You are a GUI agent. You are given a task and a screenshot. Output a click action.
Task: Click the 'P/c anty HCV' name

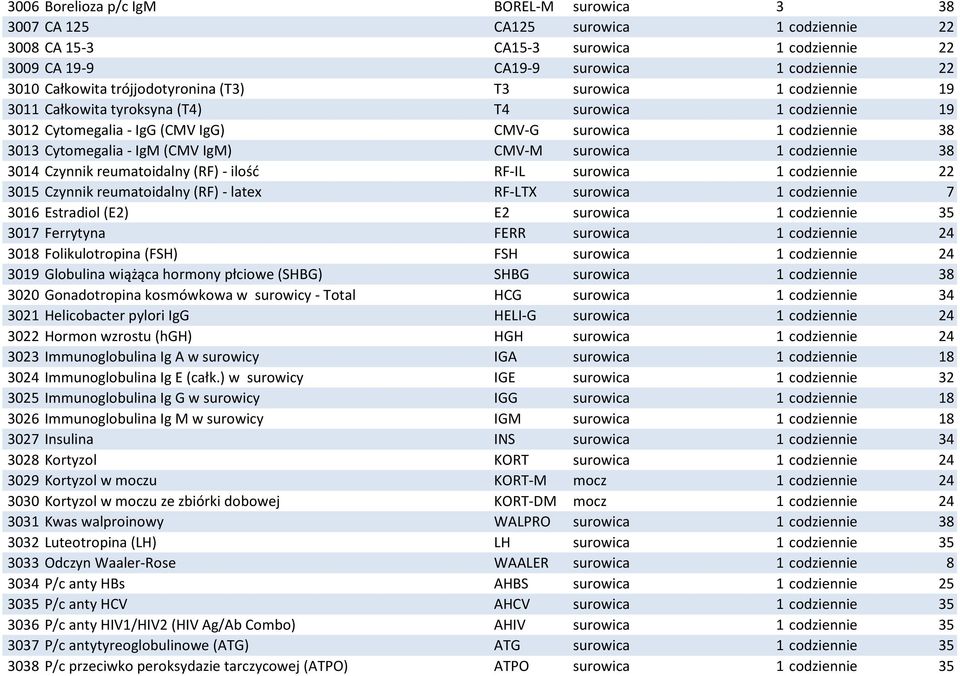(x=86, y=604)
